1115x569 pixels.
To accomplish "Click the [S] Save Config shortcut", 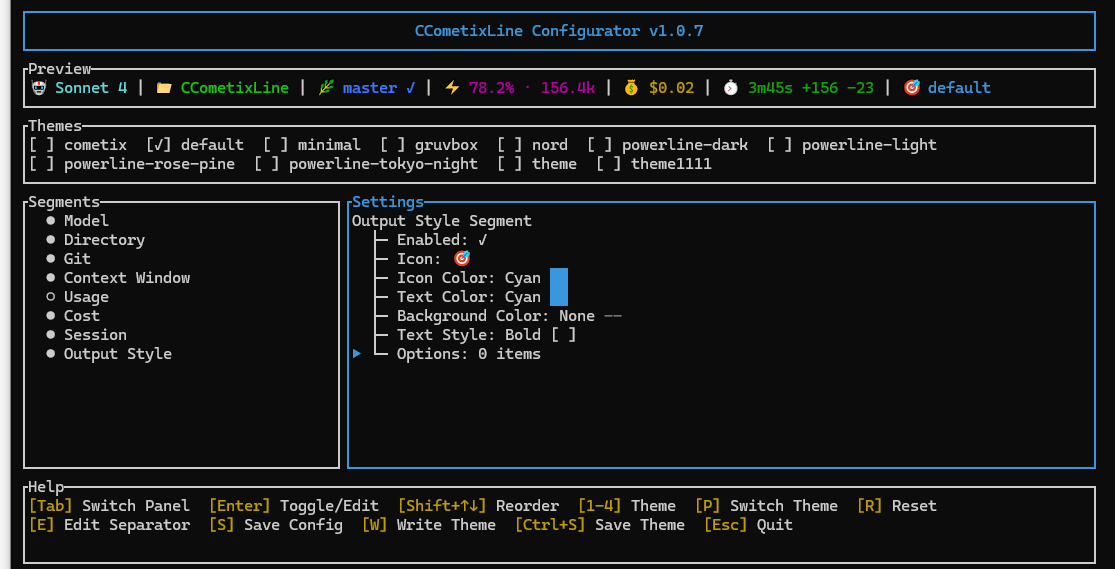I will point(276,525).
